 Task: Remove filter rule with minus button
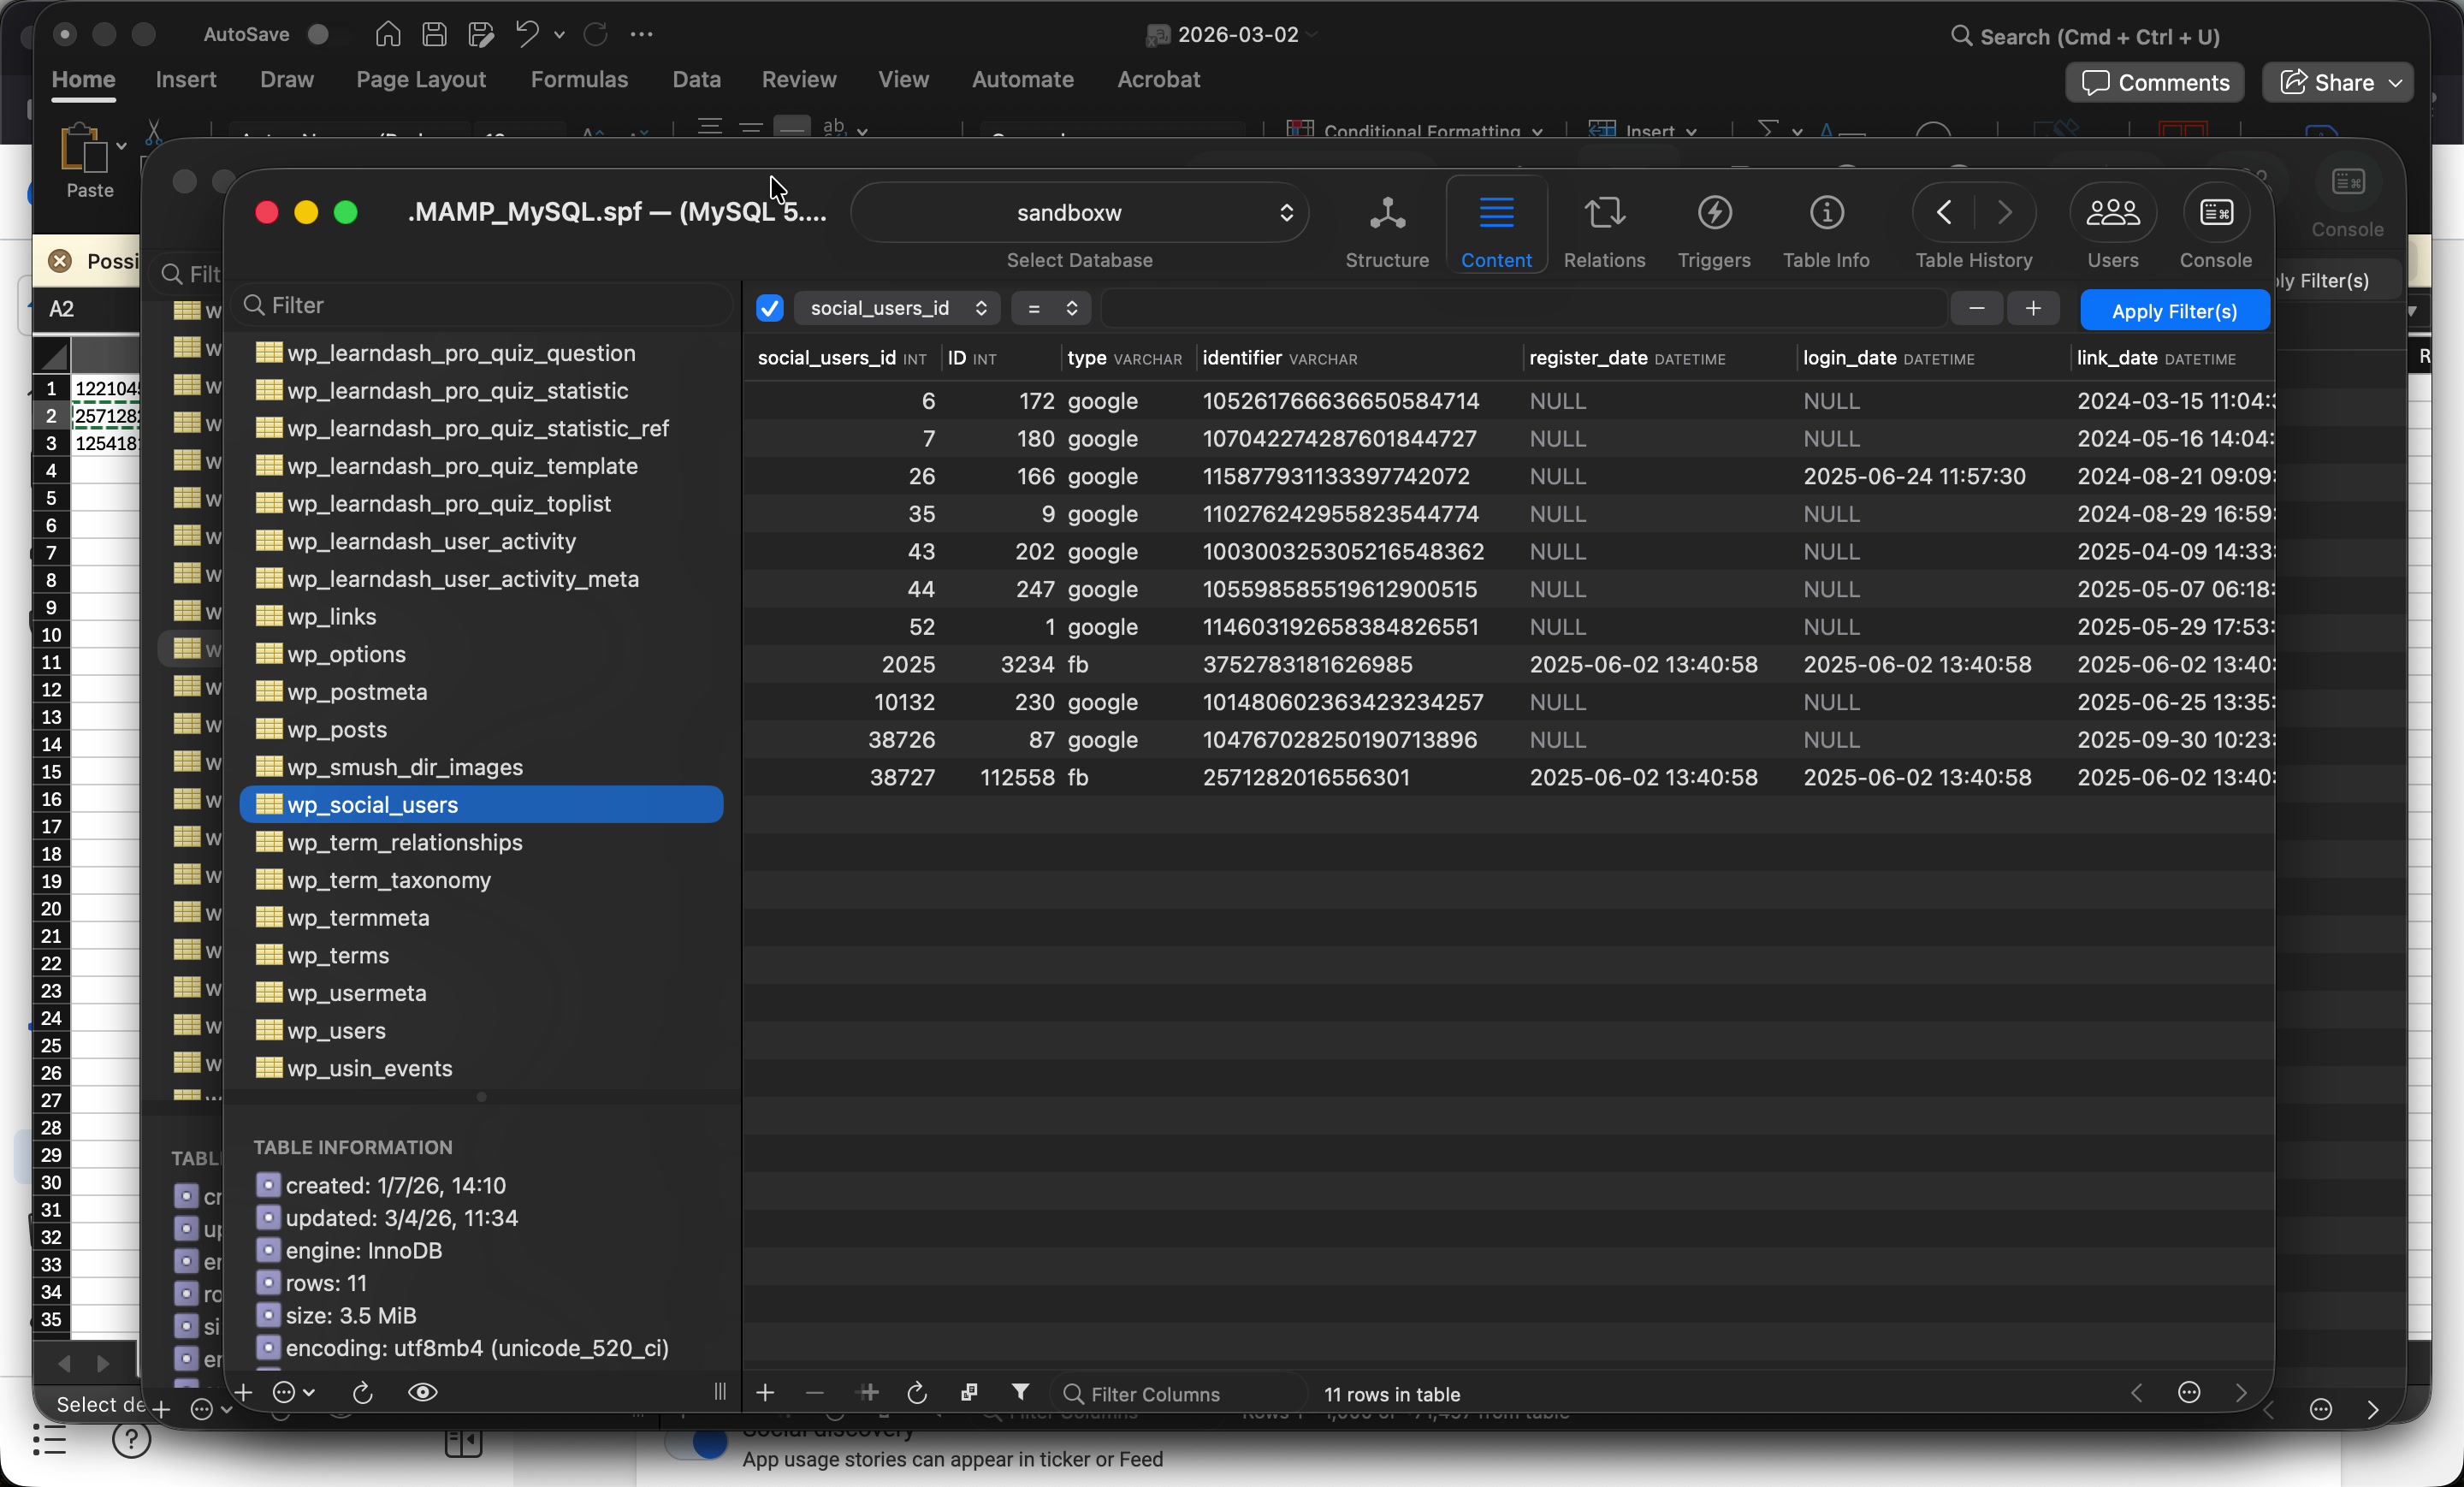pos(1976,308)
